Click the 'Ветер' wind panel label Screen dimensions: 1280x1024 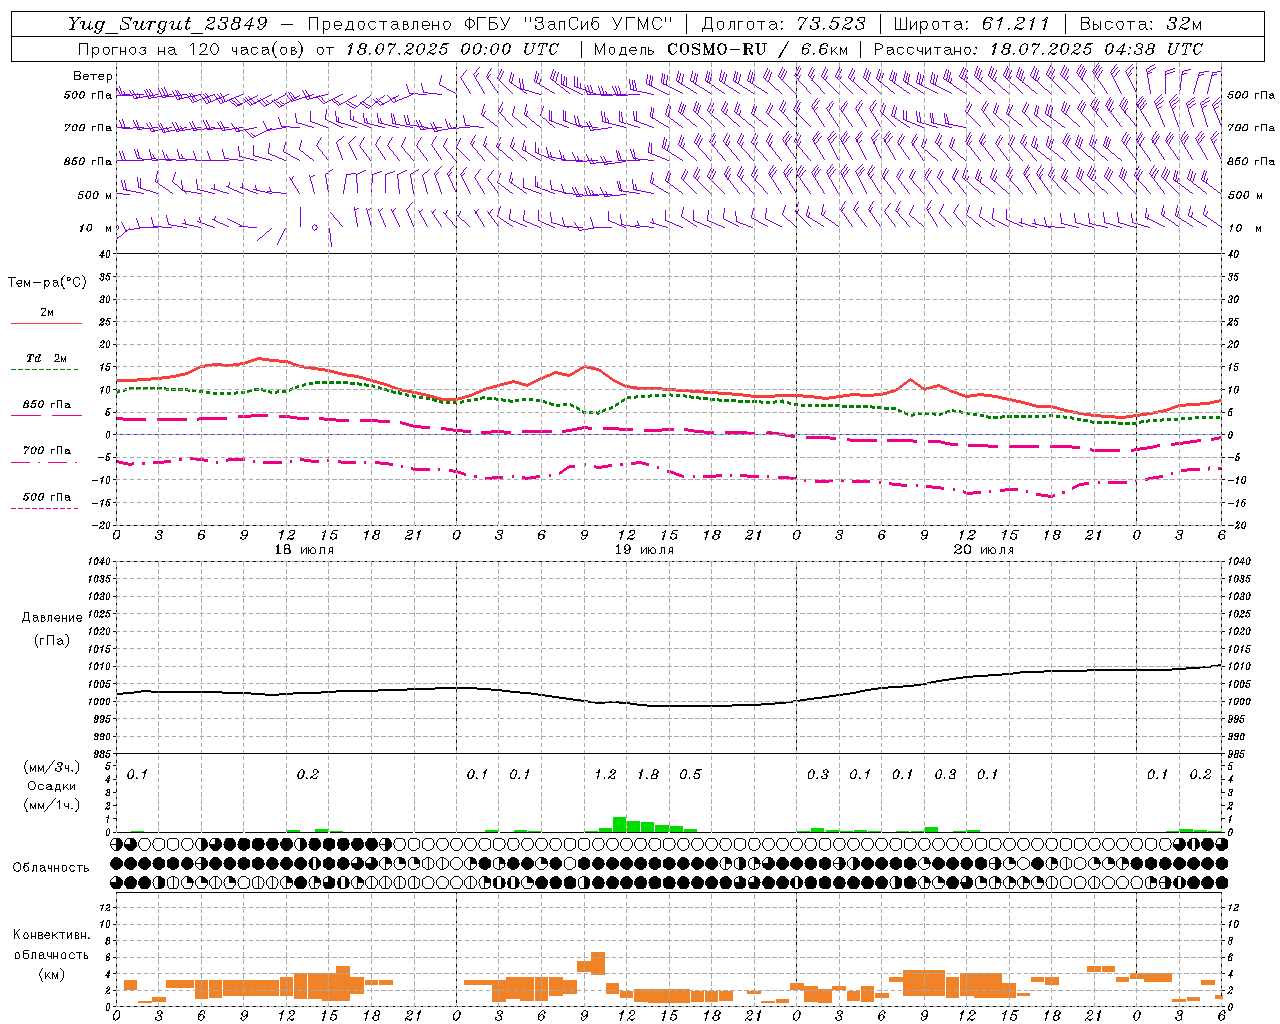[x=92, y=76]
